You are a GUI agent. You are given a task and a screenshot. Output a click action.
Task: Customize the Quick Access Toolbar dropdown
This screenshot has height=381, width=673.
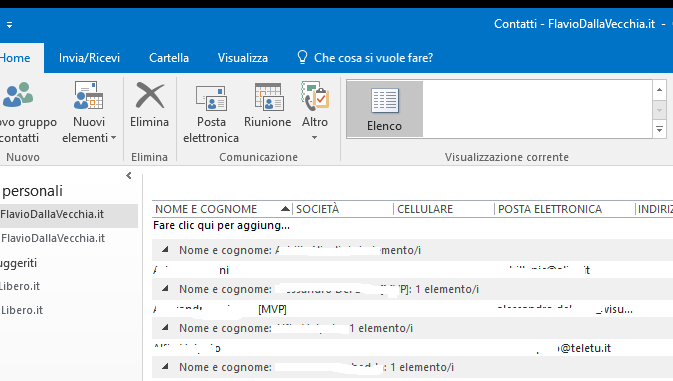9,24
